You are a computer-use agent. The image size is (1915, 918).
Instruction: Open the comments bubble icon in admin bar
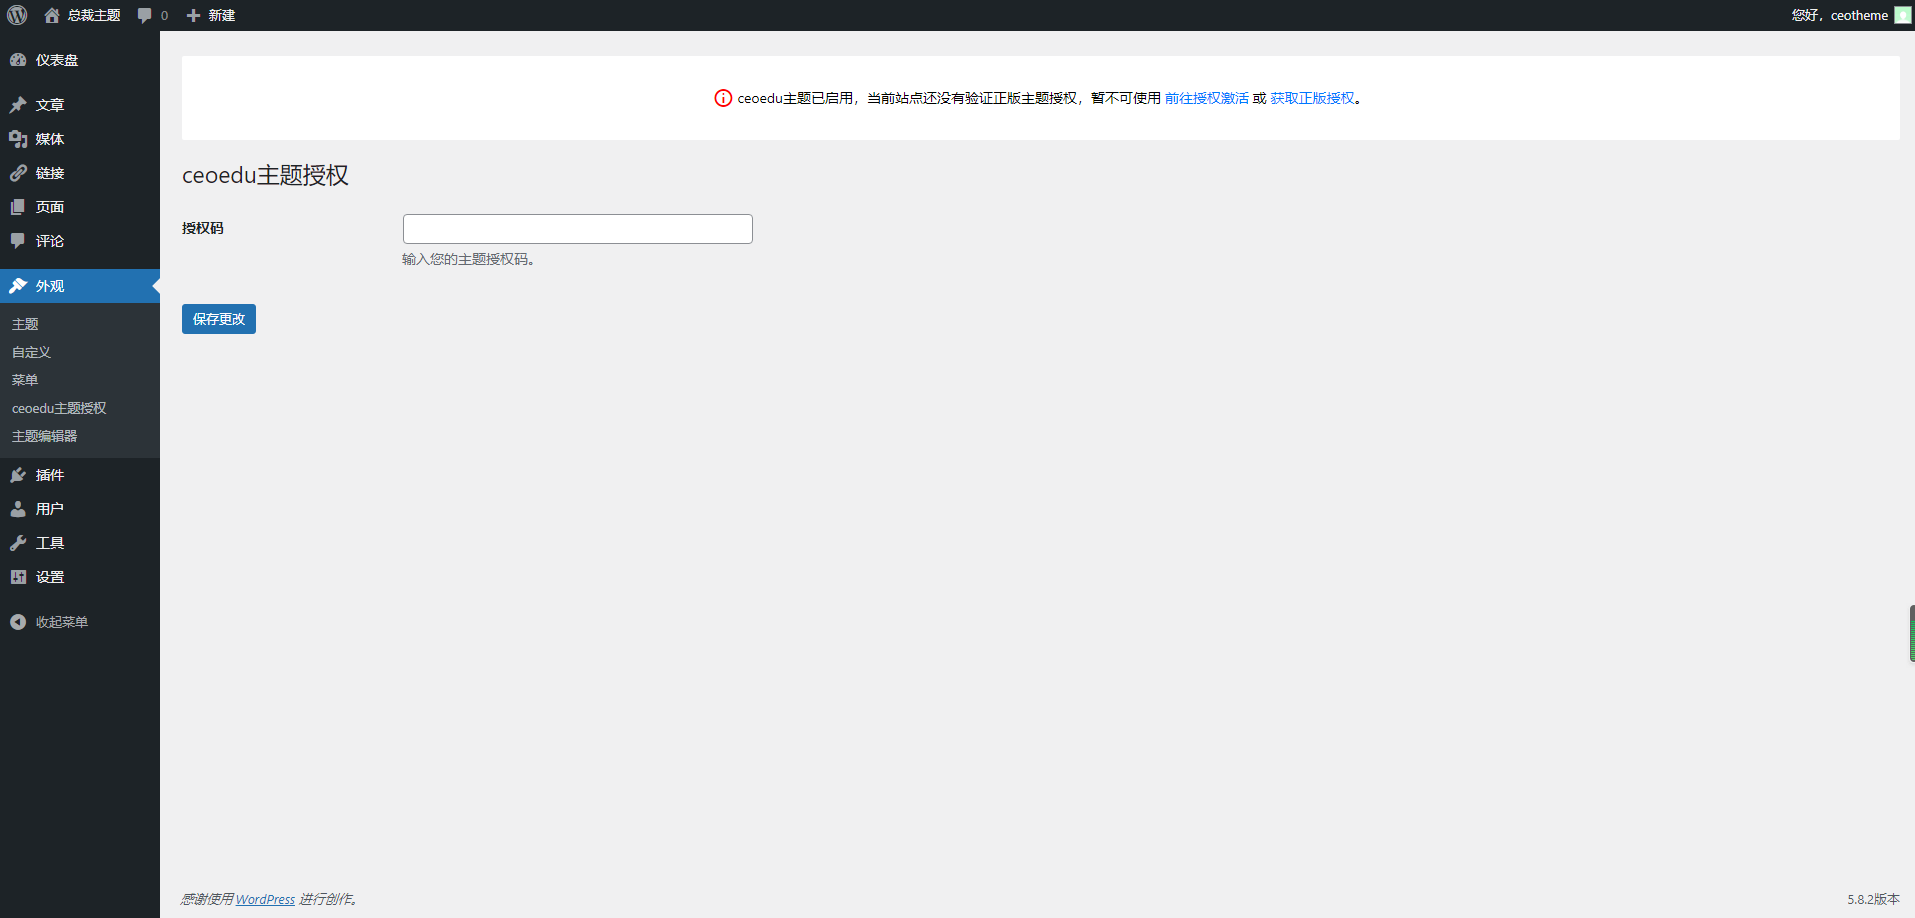point(145,15)
